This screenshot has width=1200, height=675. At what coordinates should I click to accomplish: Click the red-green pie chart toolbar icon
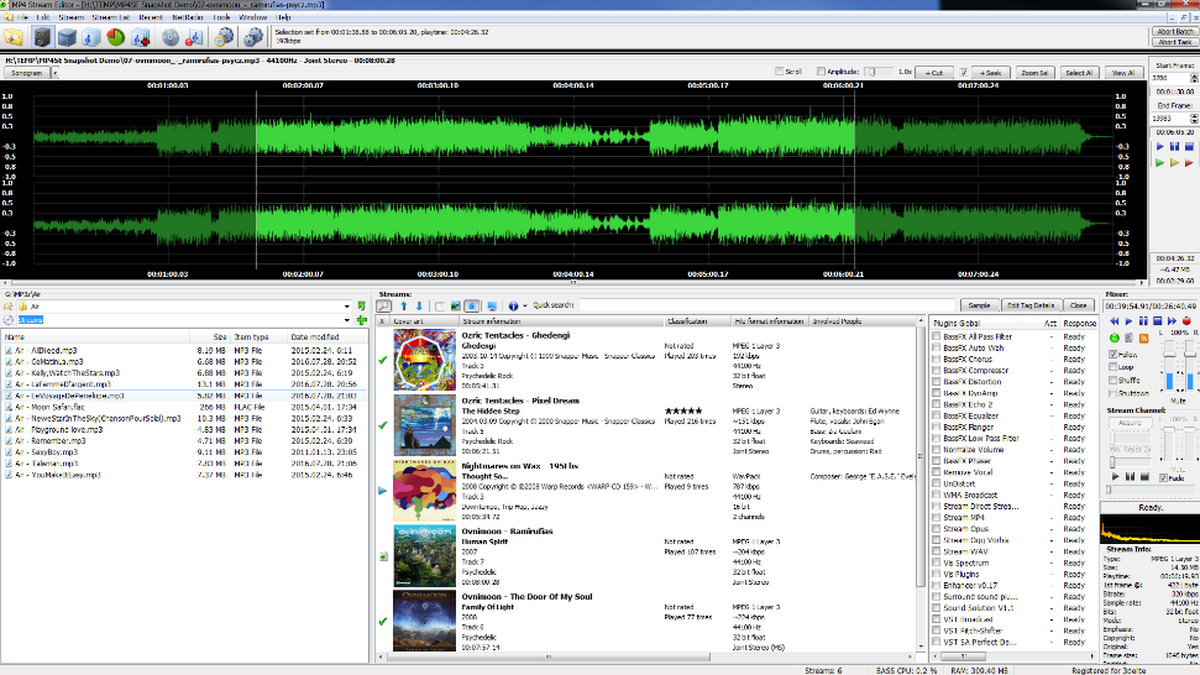click(x=116, y=37)
